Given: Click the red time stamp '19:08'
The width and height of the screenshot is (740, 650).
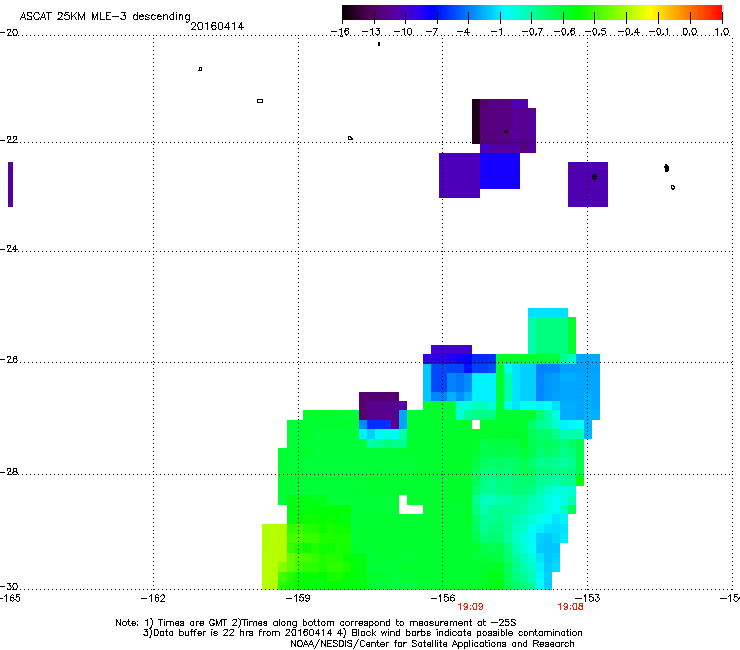Looking at the screenshot, I should [571, 607].
